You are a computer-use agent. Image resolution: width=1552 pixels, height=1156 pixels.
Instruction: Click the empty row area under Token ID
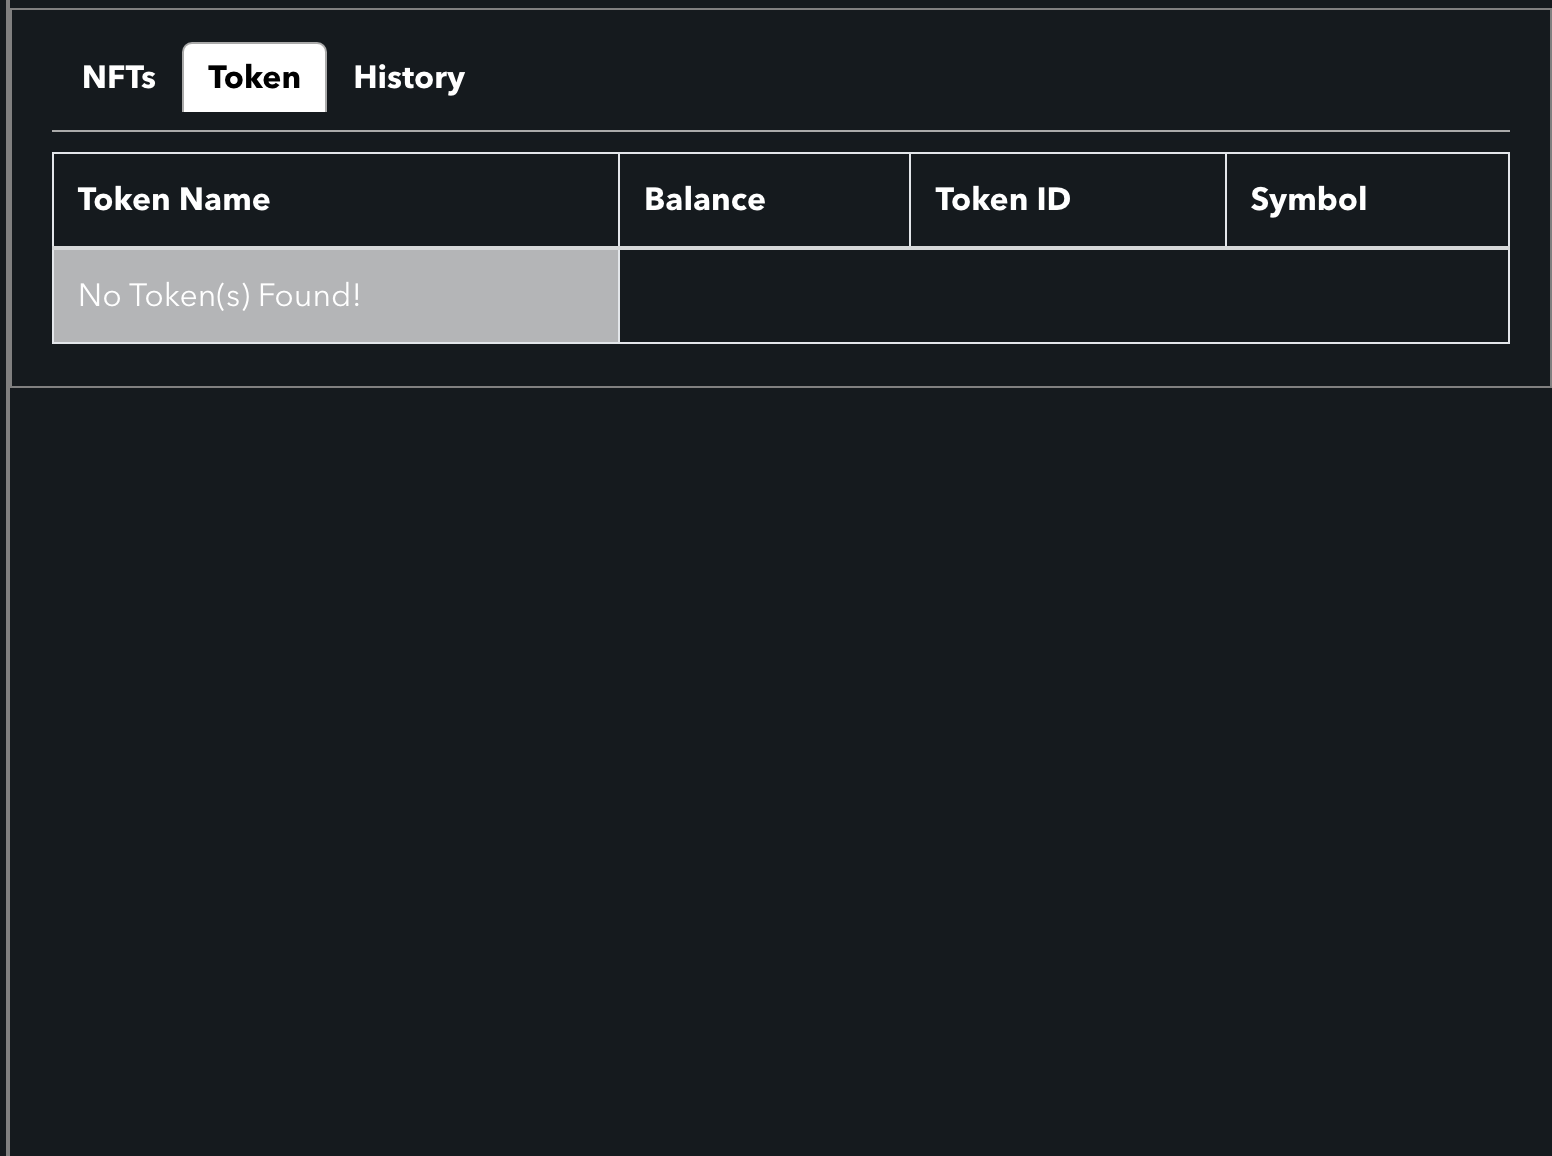[x=1068, y=296]
